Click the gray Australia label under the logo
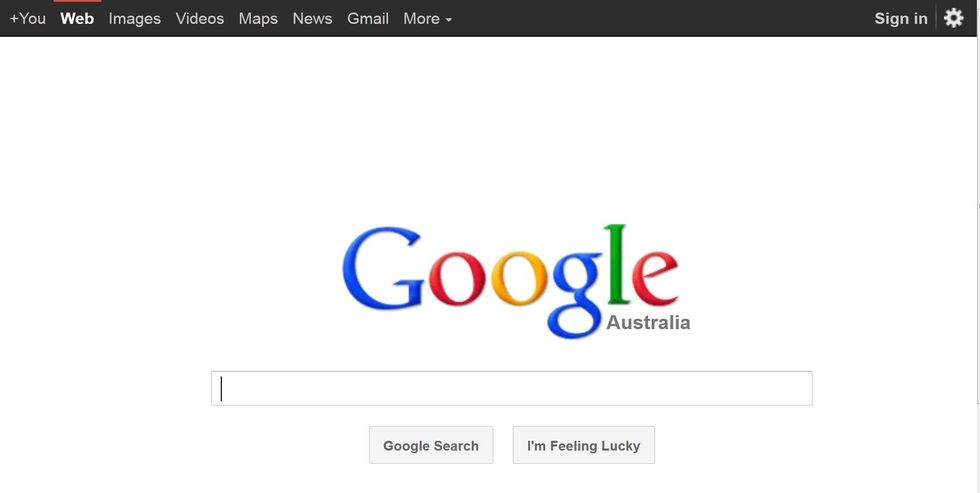Screen dimensions: 980x493 point(648,322)
